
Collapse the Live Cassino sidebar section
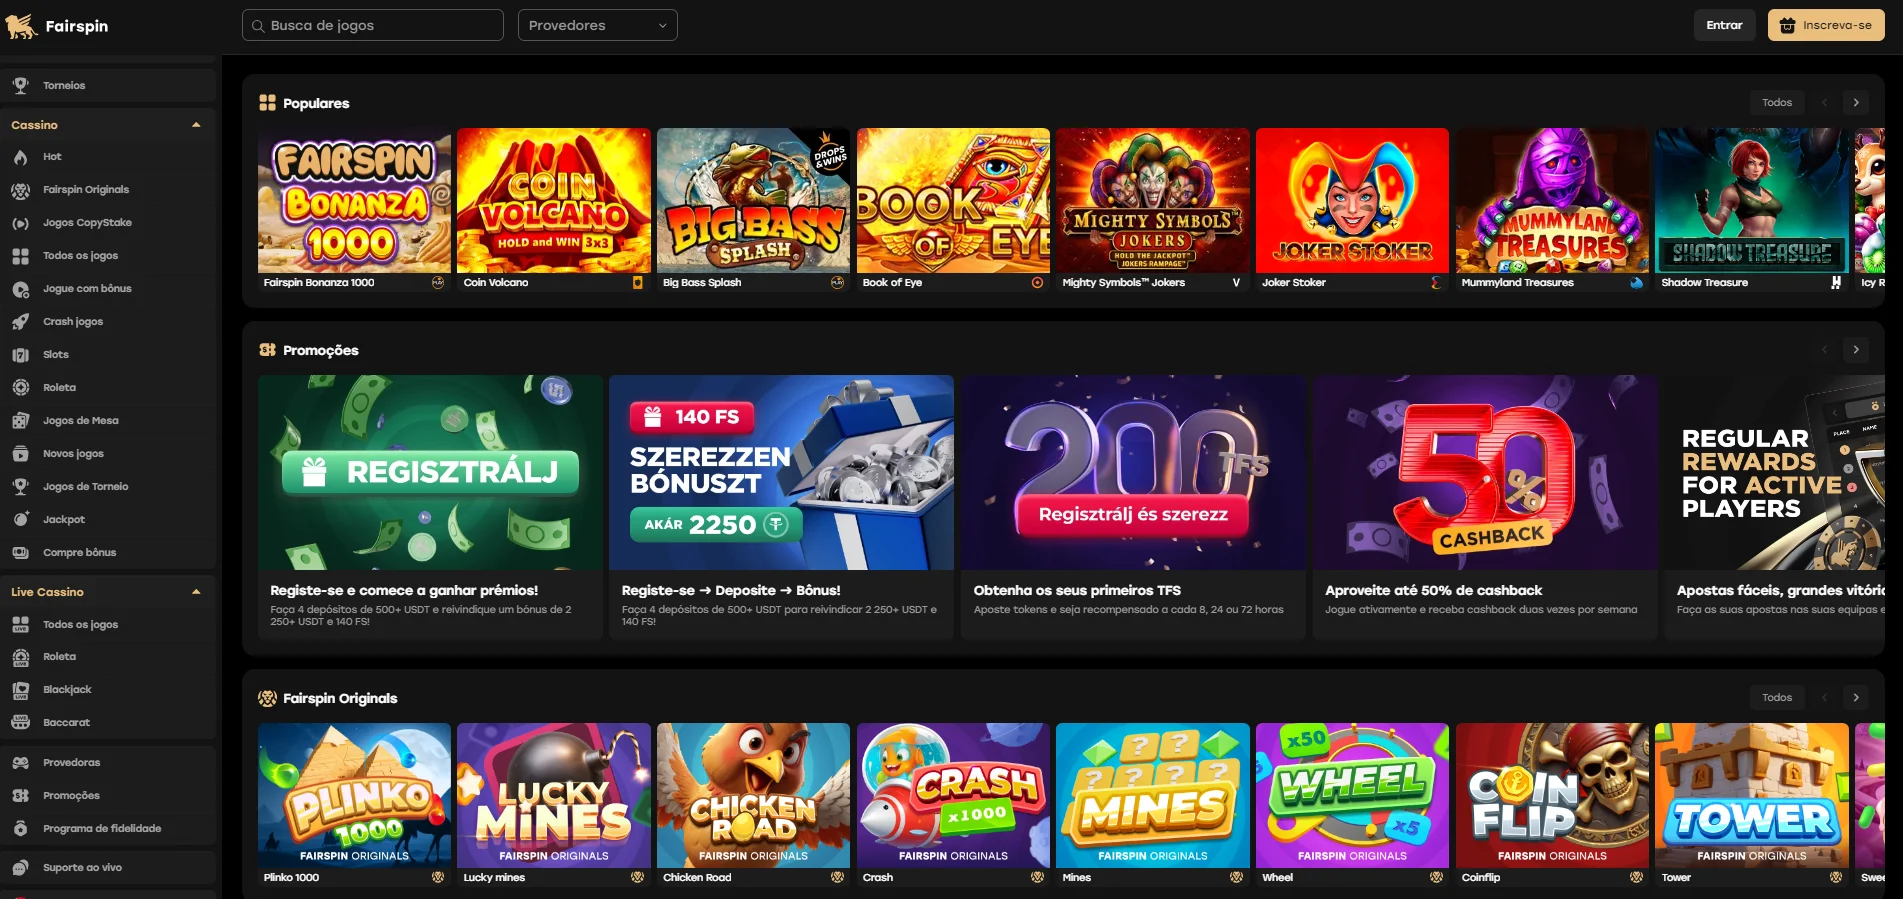coord(196,592)
